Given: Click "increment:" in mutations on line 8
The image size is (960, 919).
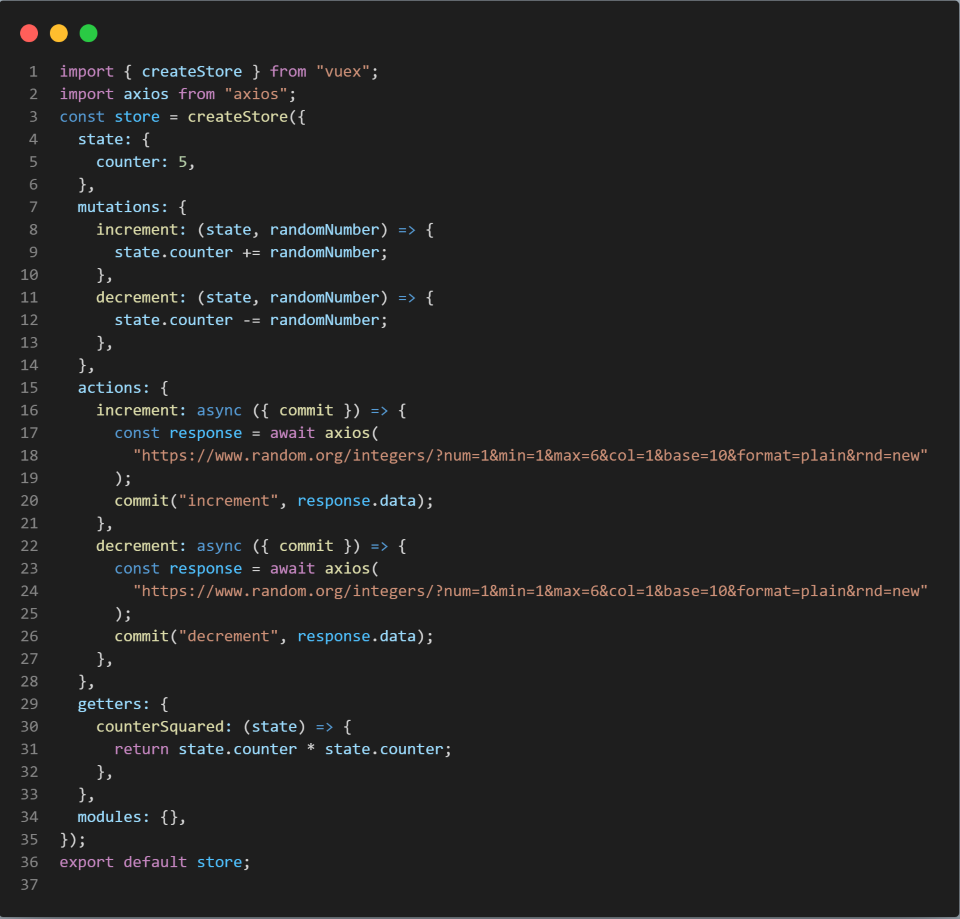Looking at the screenshot, I should [x=141, y=230].
